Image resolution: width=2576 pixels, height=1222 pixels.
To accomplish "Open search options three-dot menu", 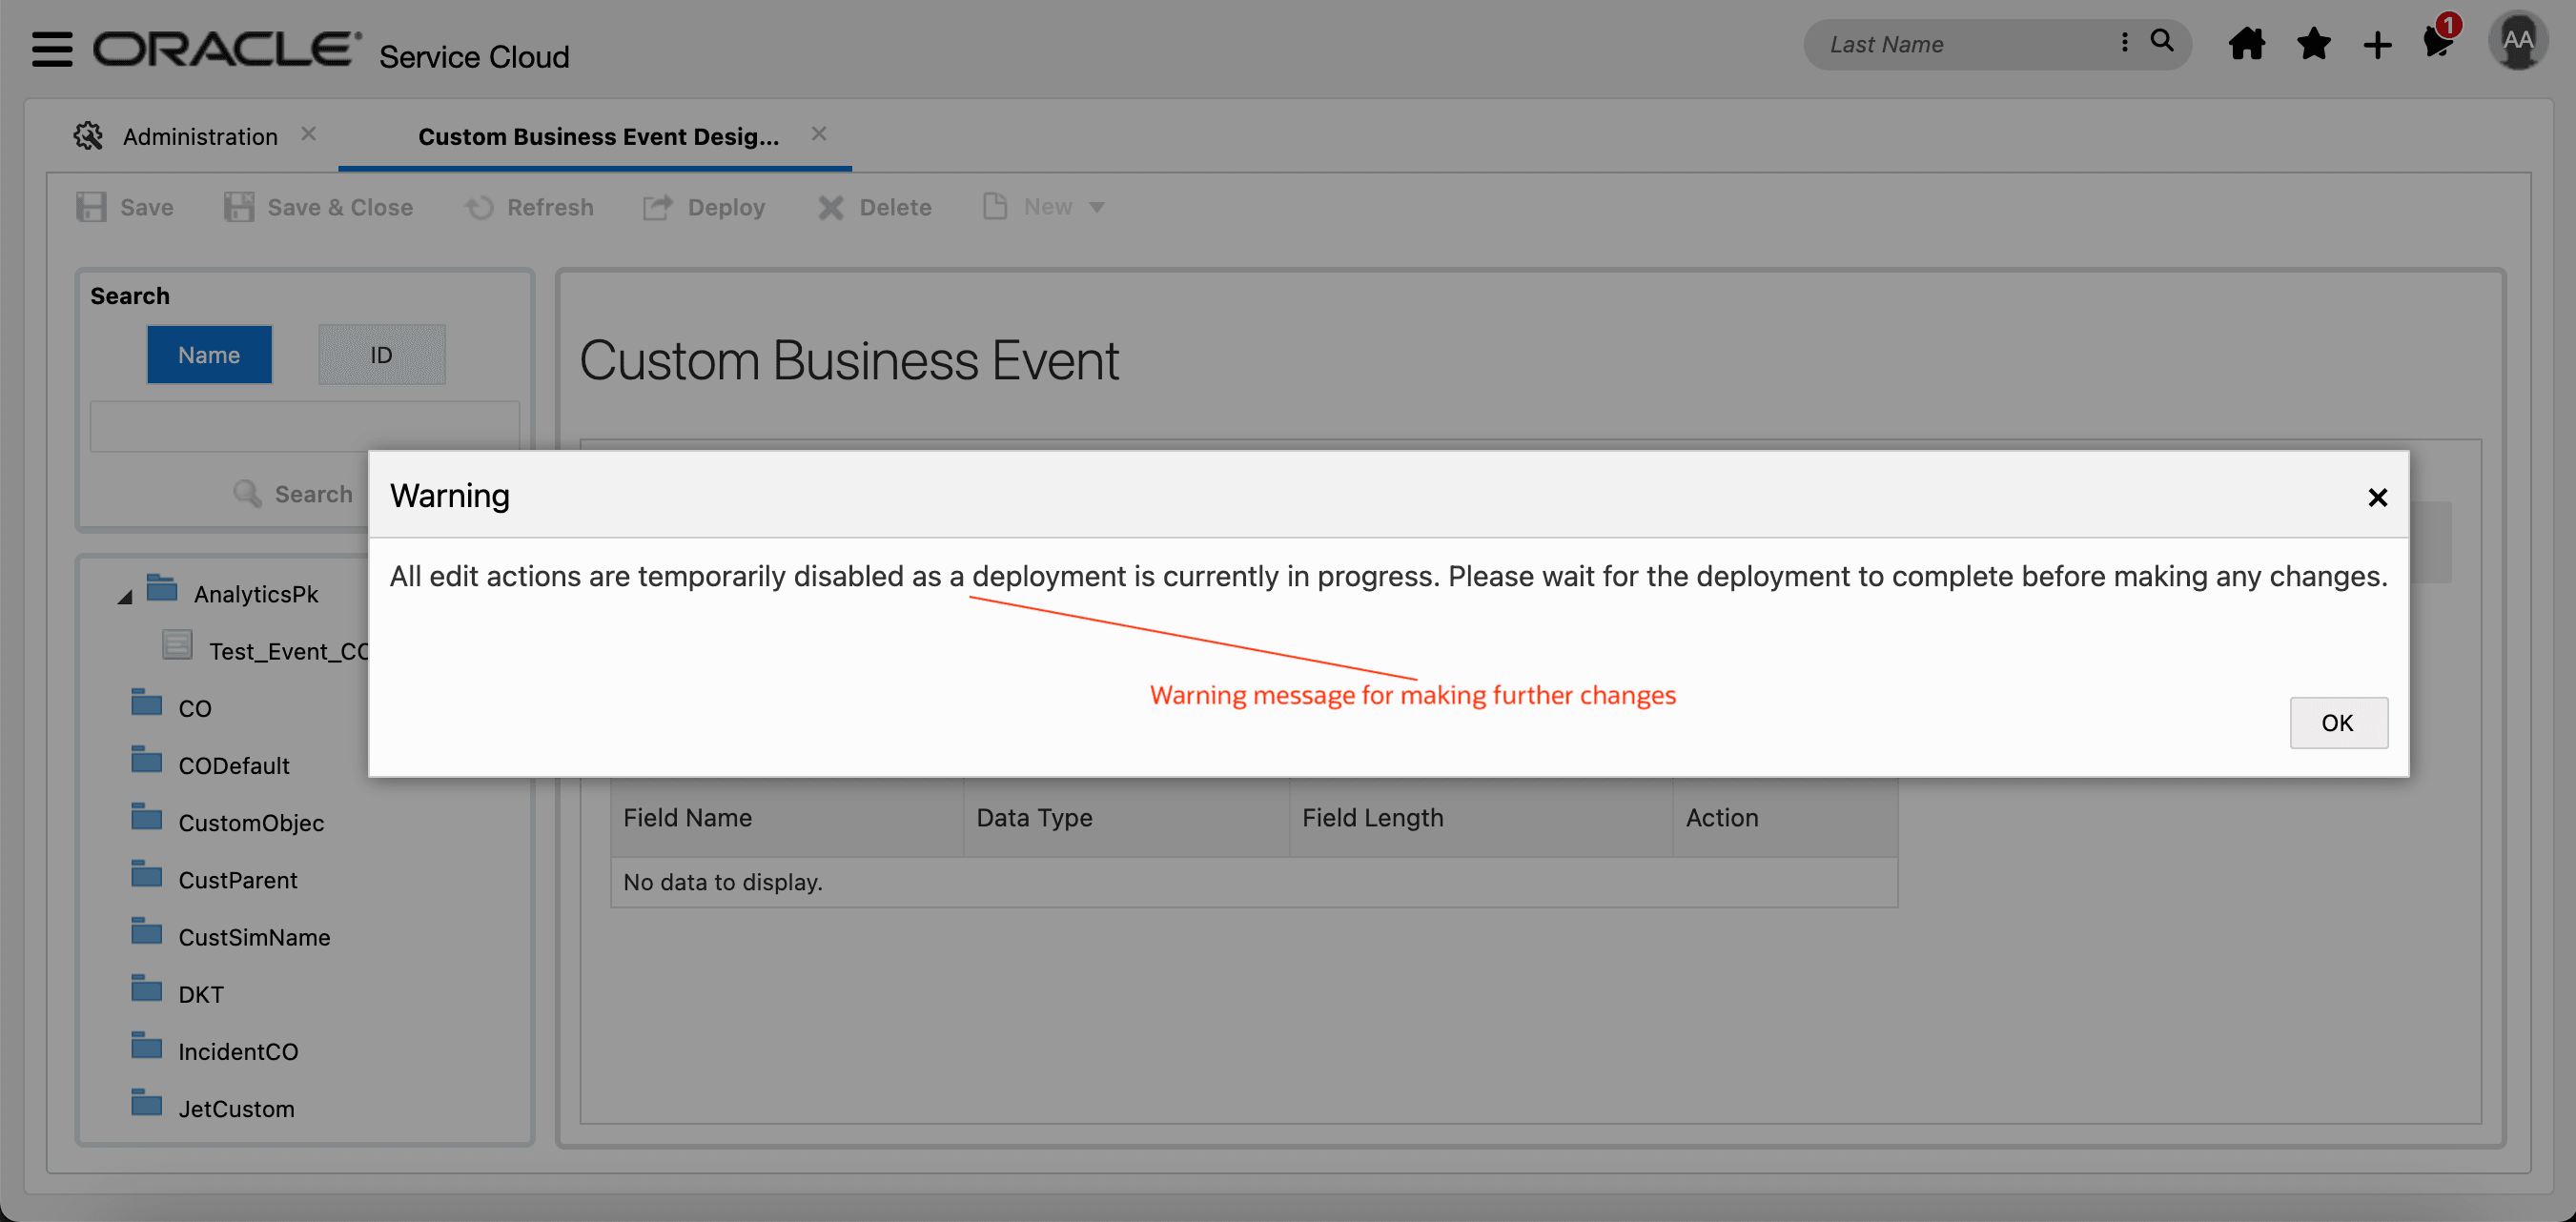I will 2124,42.
